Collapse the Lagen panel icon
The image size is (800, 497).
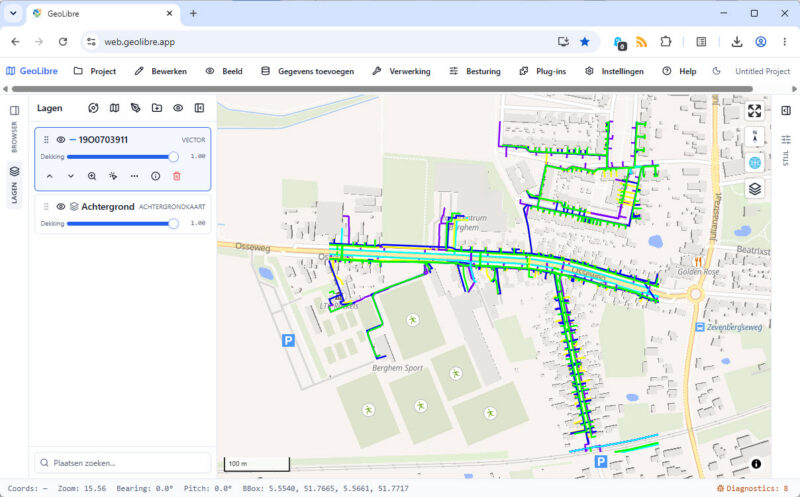pos(199,108)
